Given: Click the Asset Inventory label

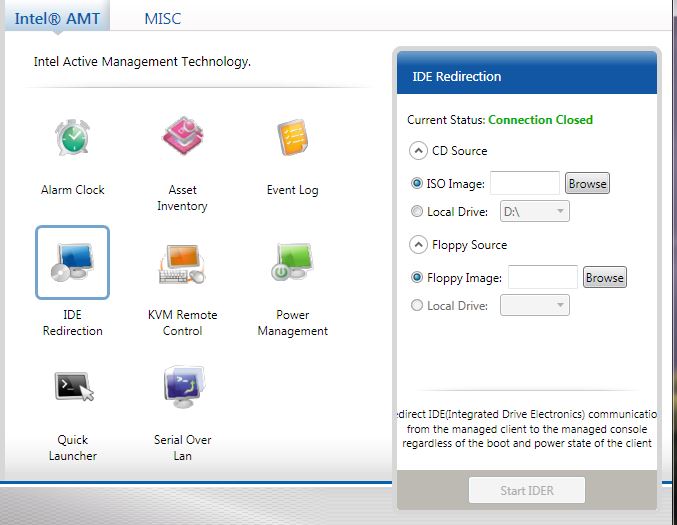Looking at the screenshot, I should pyautogui.click(x=182, y=198).
